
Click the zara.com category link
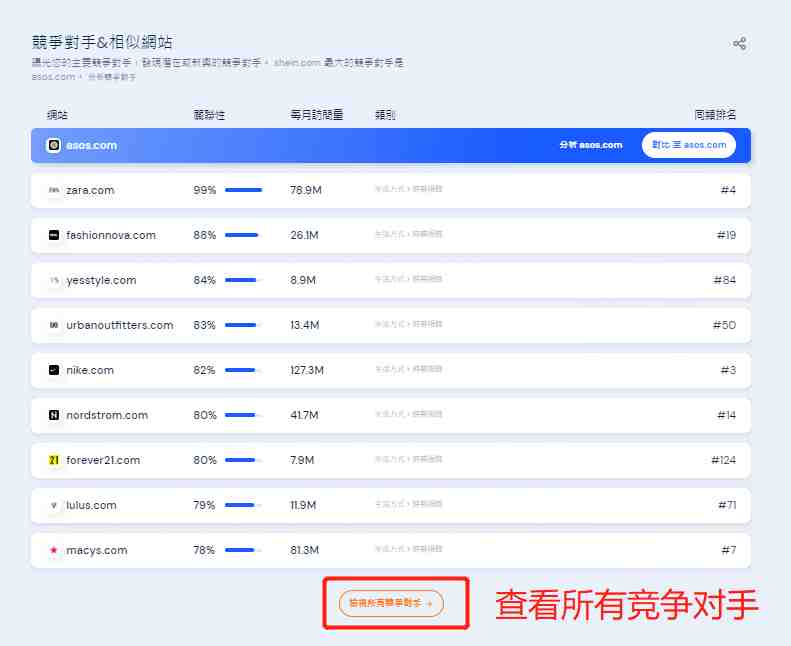[409, 189]
